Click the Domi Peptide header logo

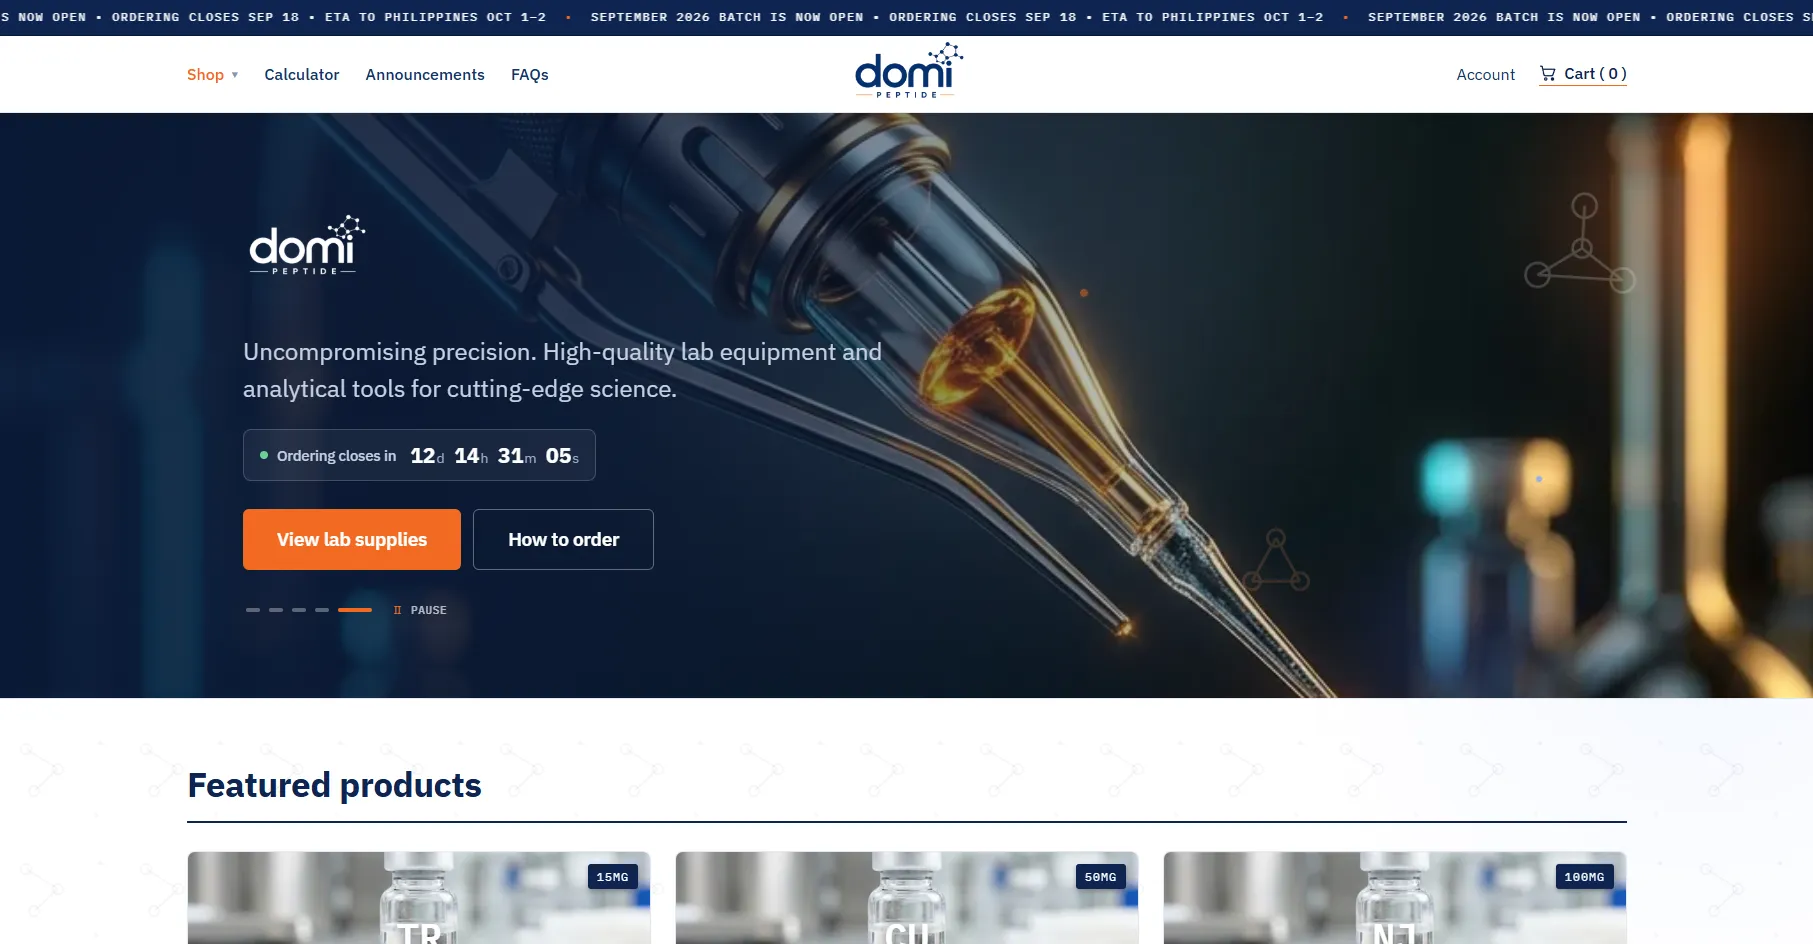point(908,71)
